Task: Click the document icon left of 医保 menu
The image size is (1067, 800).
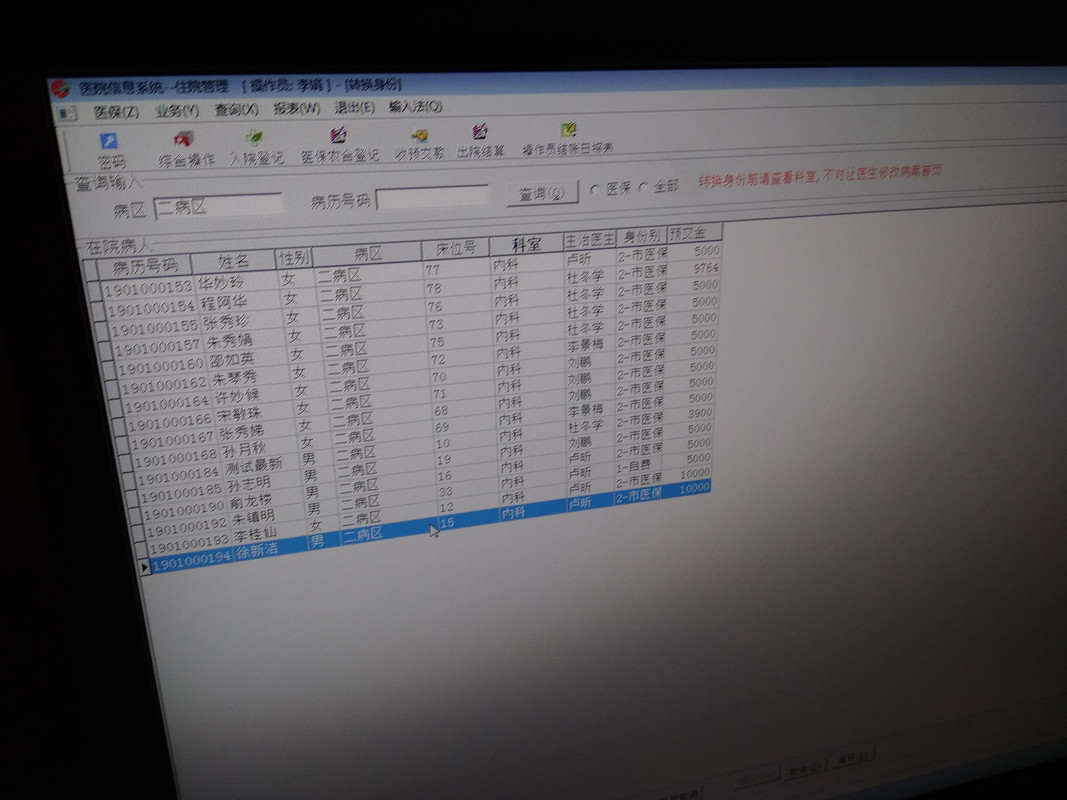Action: coord(67,113)
